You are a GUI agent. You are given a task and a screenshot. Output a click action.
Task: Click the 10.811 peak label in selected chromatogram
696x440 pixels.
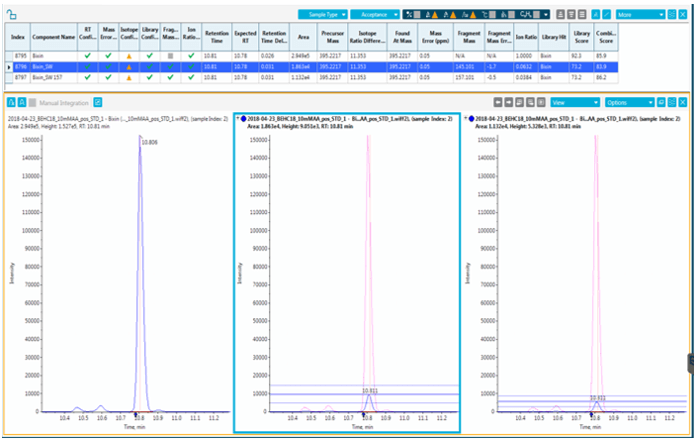[x=370, y=391]
